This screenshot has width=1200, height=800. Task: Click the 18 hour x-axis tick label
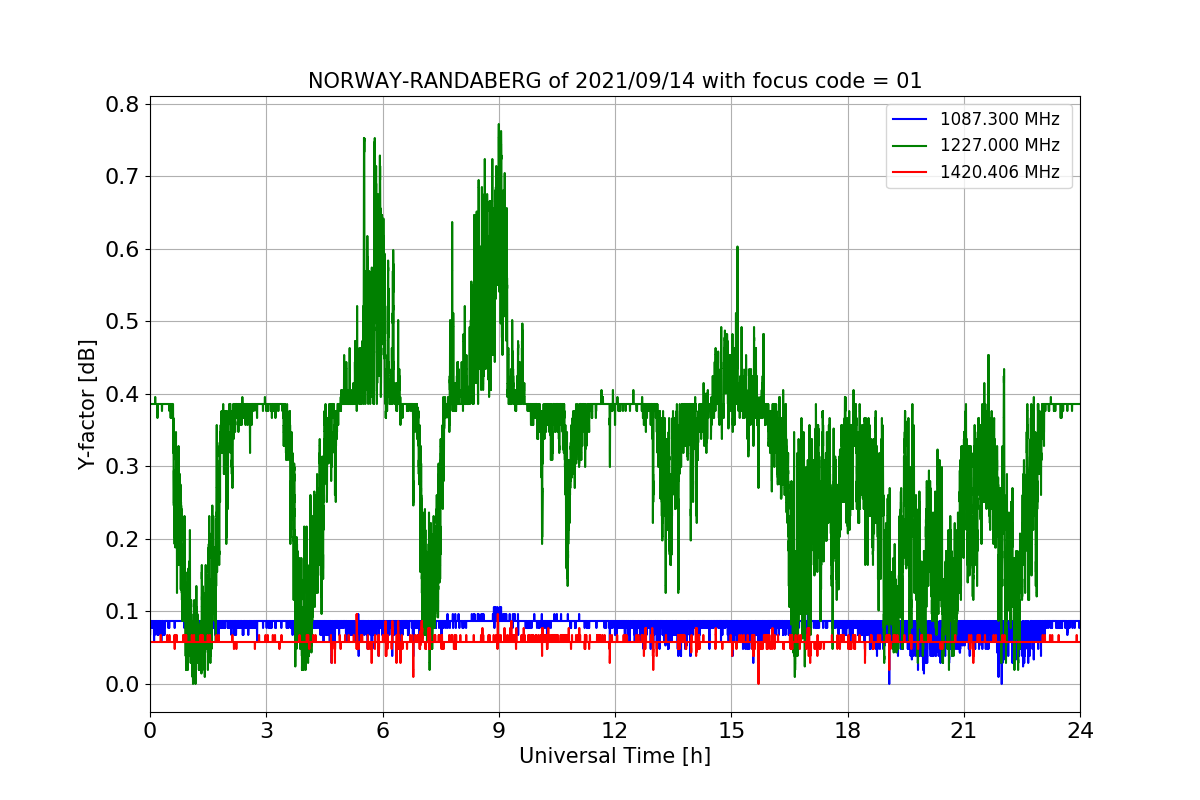(x=847, y=731)
